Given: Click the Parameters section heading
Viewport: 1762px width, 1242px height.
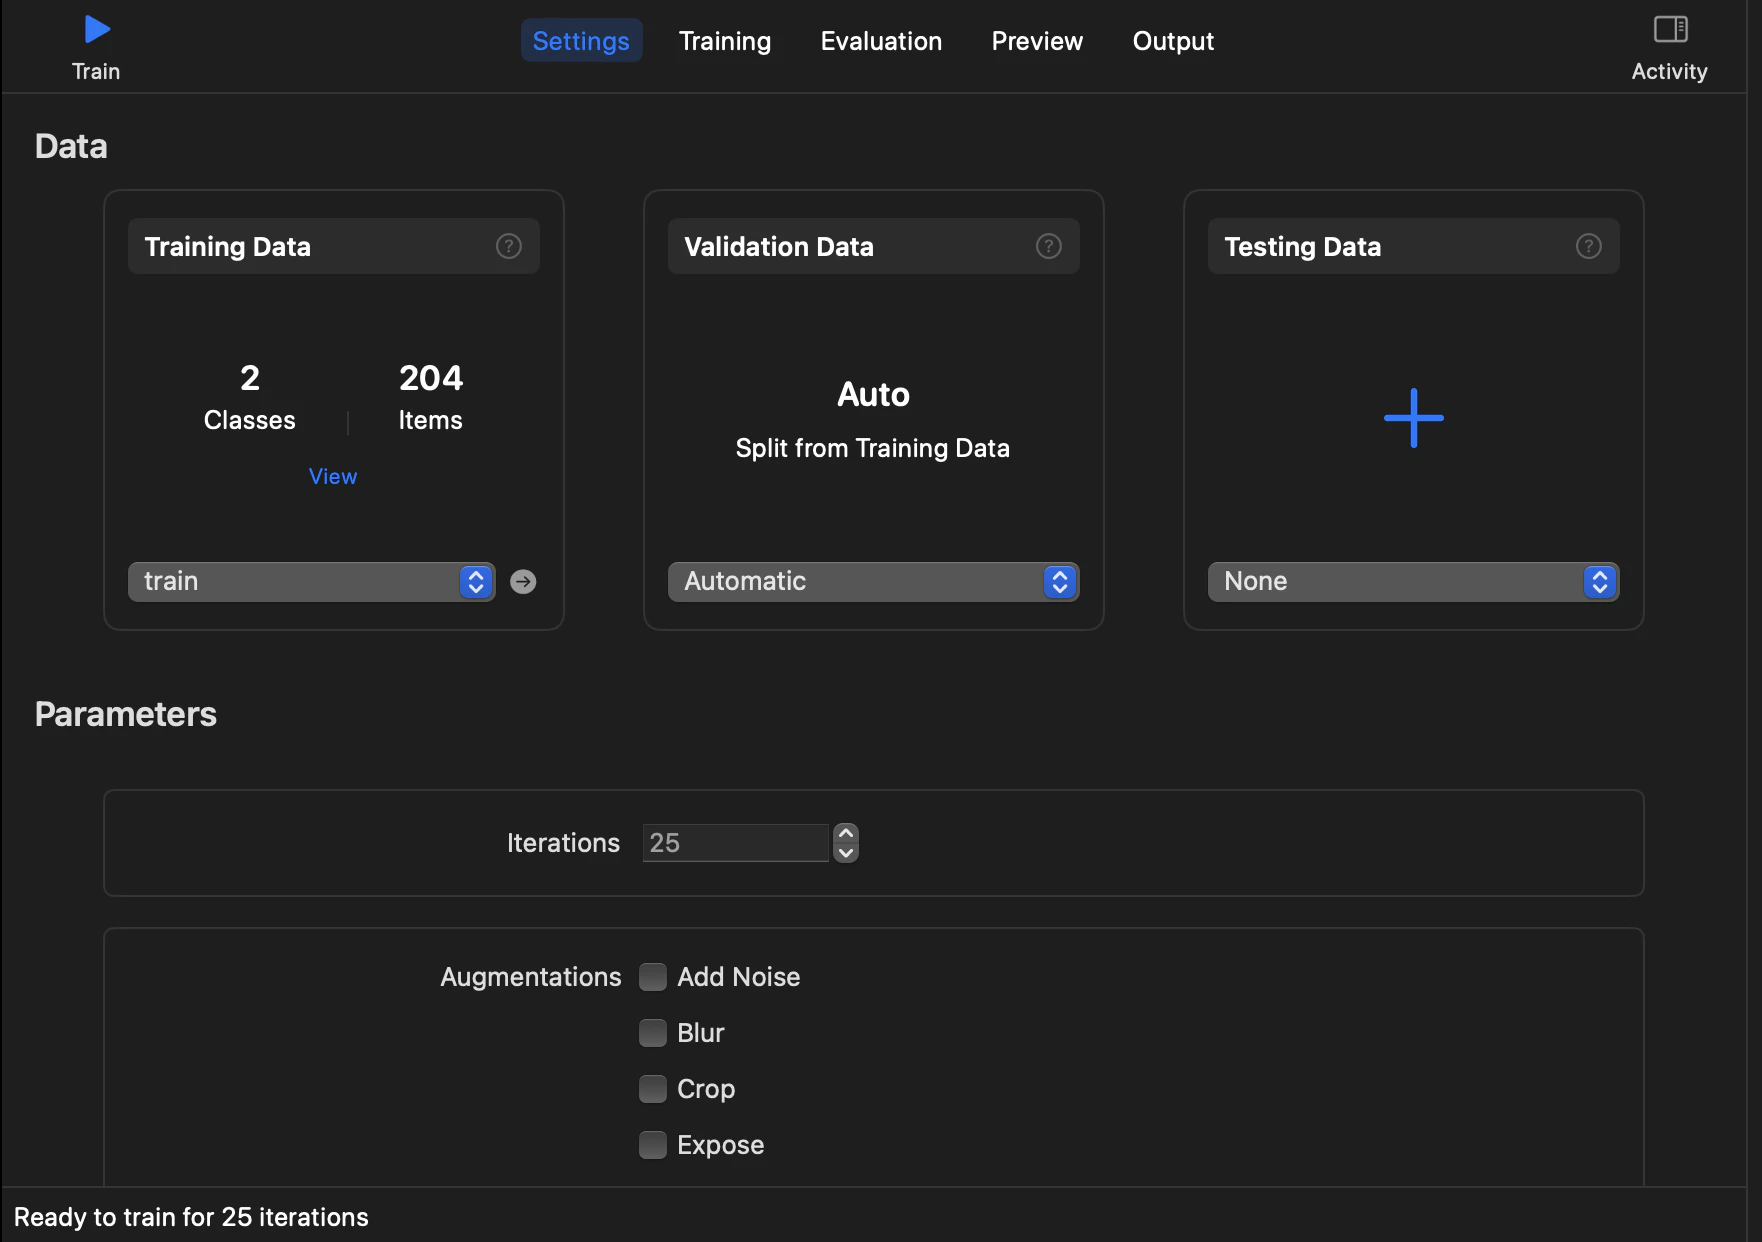Looking at the screenshot, I should (x=126, y=714).
